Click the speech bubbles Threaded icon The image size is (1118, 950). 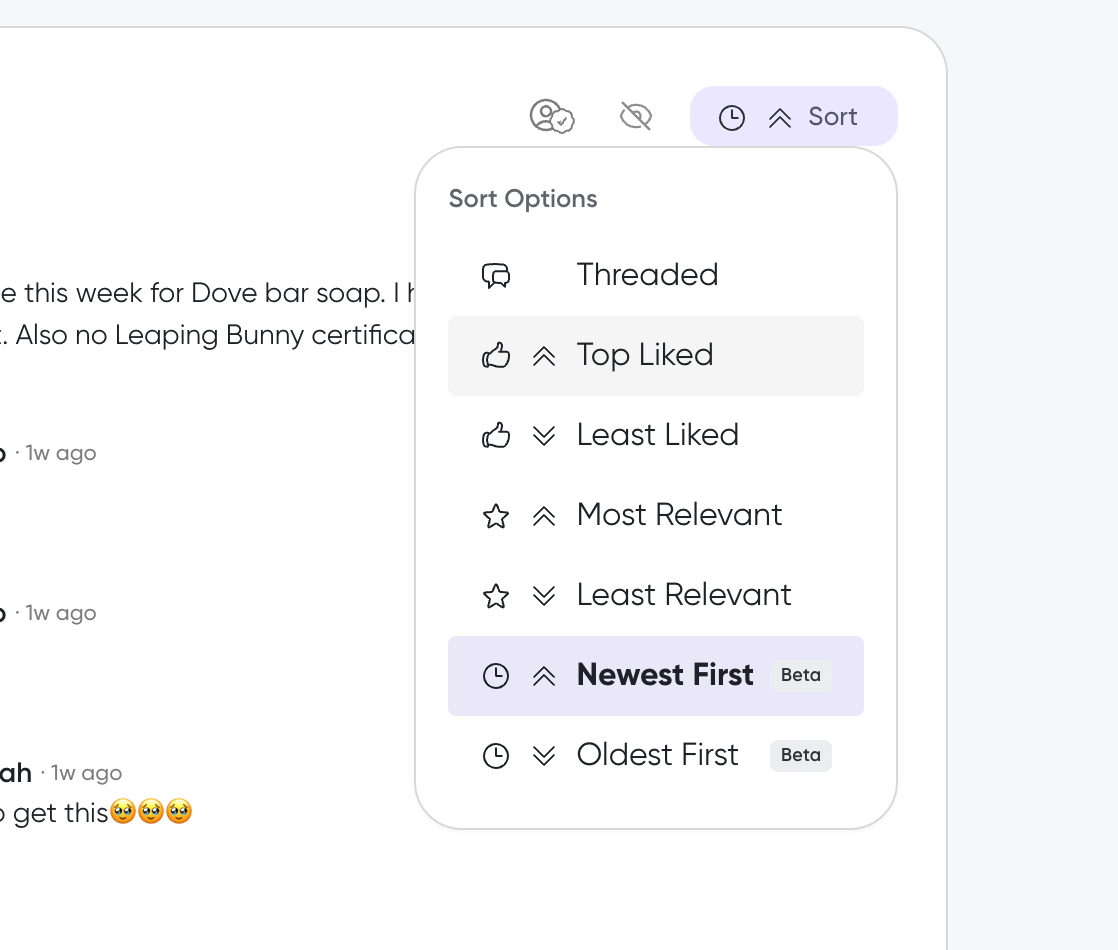pyautogui.click(x=496, y=275)
